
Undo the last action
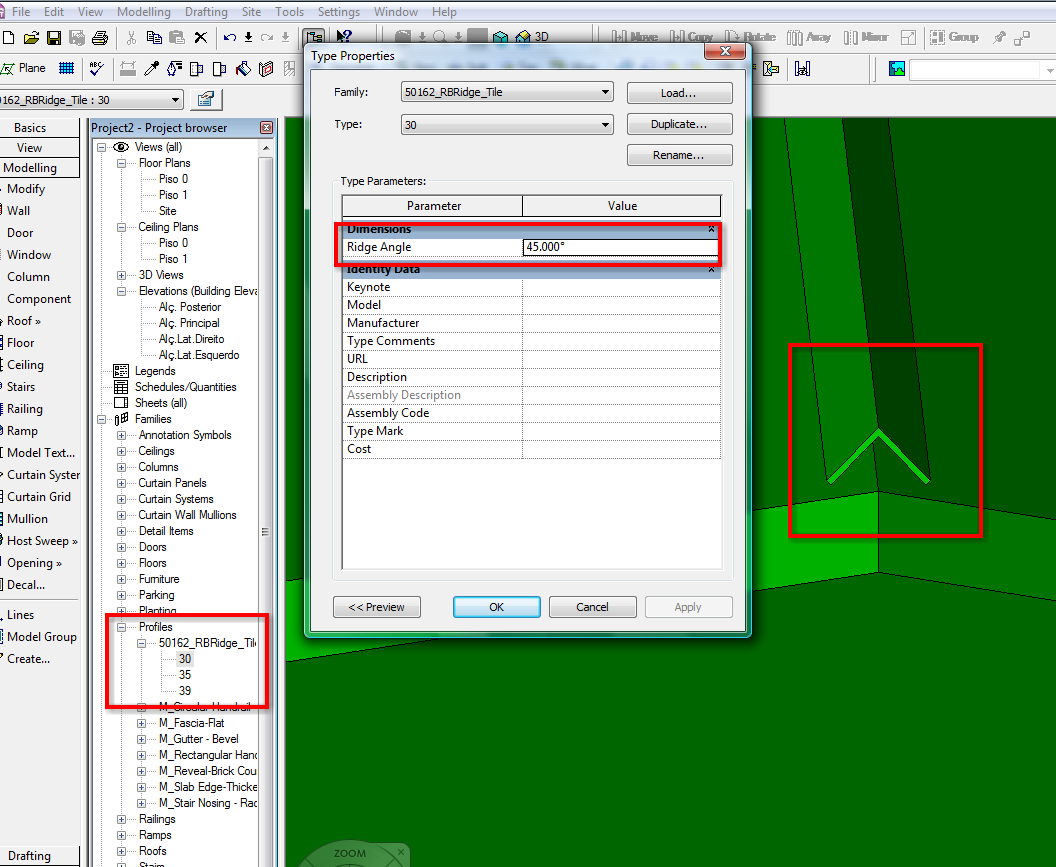coord(228,37)
